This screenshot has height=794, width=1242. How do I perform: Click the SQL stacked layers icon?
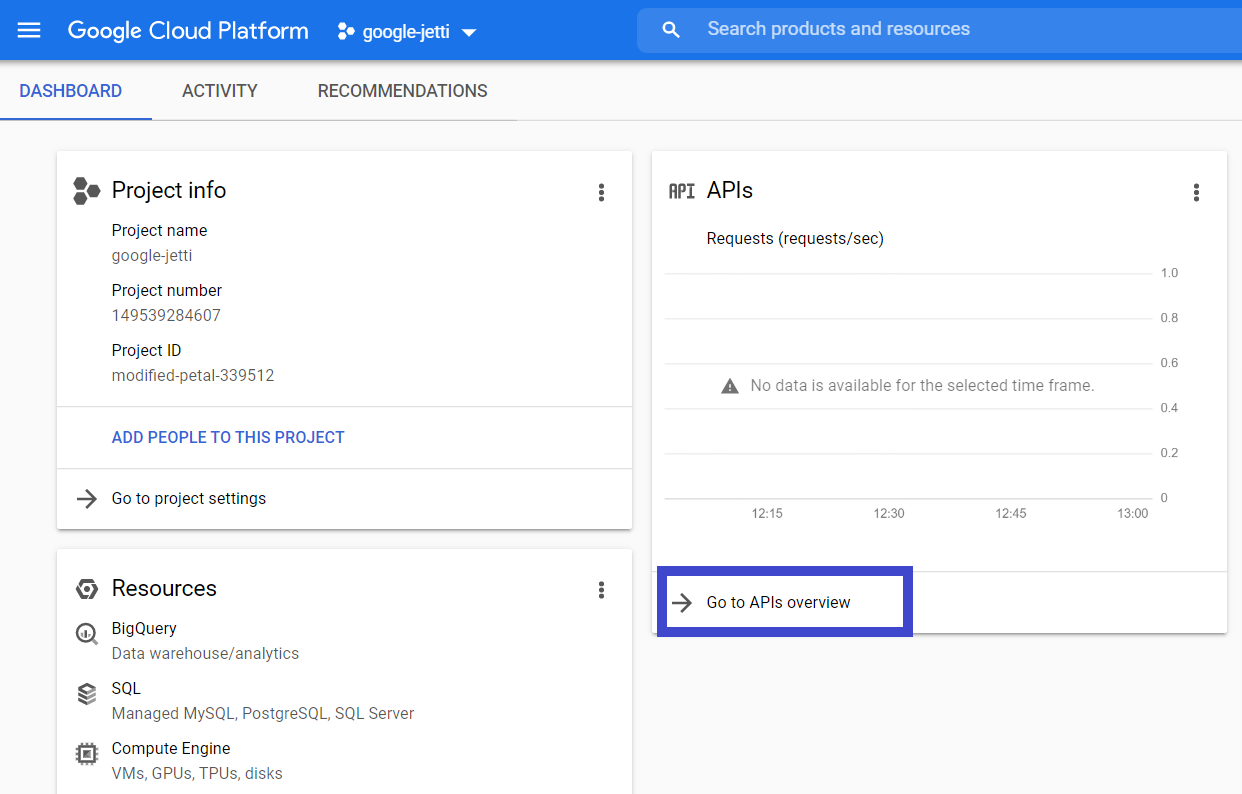tap(87, 693)
